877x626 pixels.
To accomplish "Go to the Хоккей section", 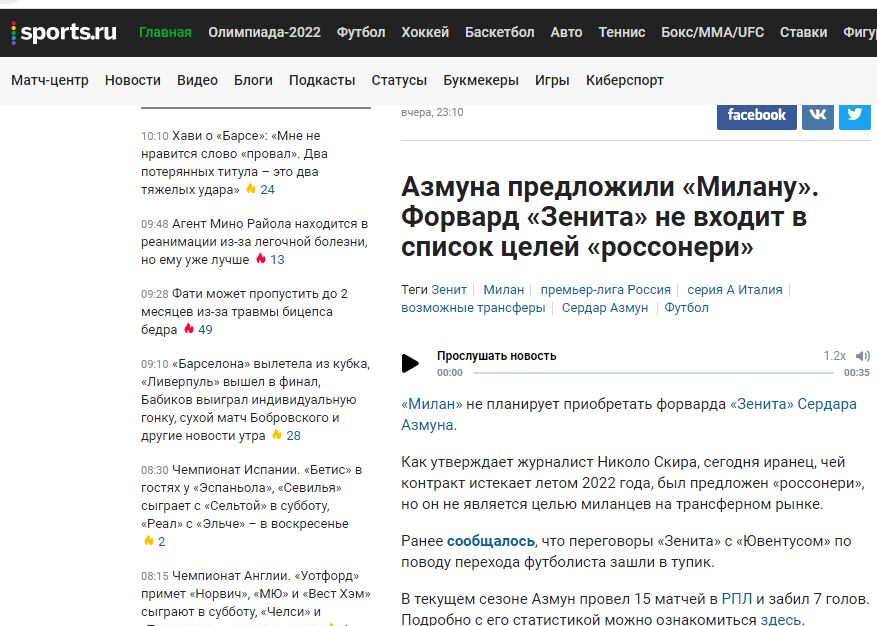I will [x=425, y=32].
